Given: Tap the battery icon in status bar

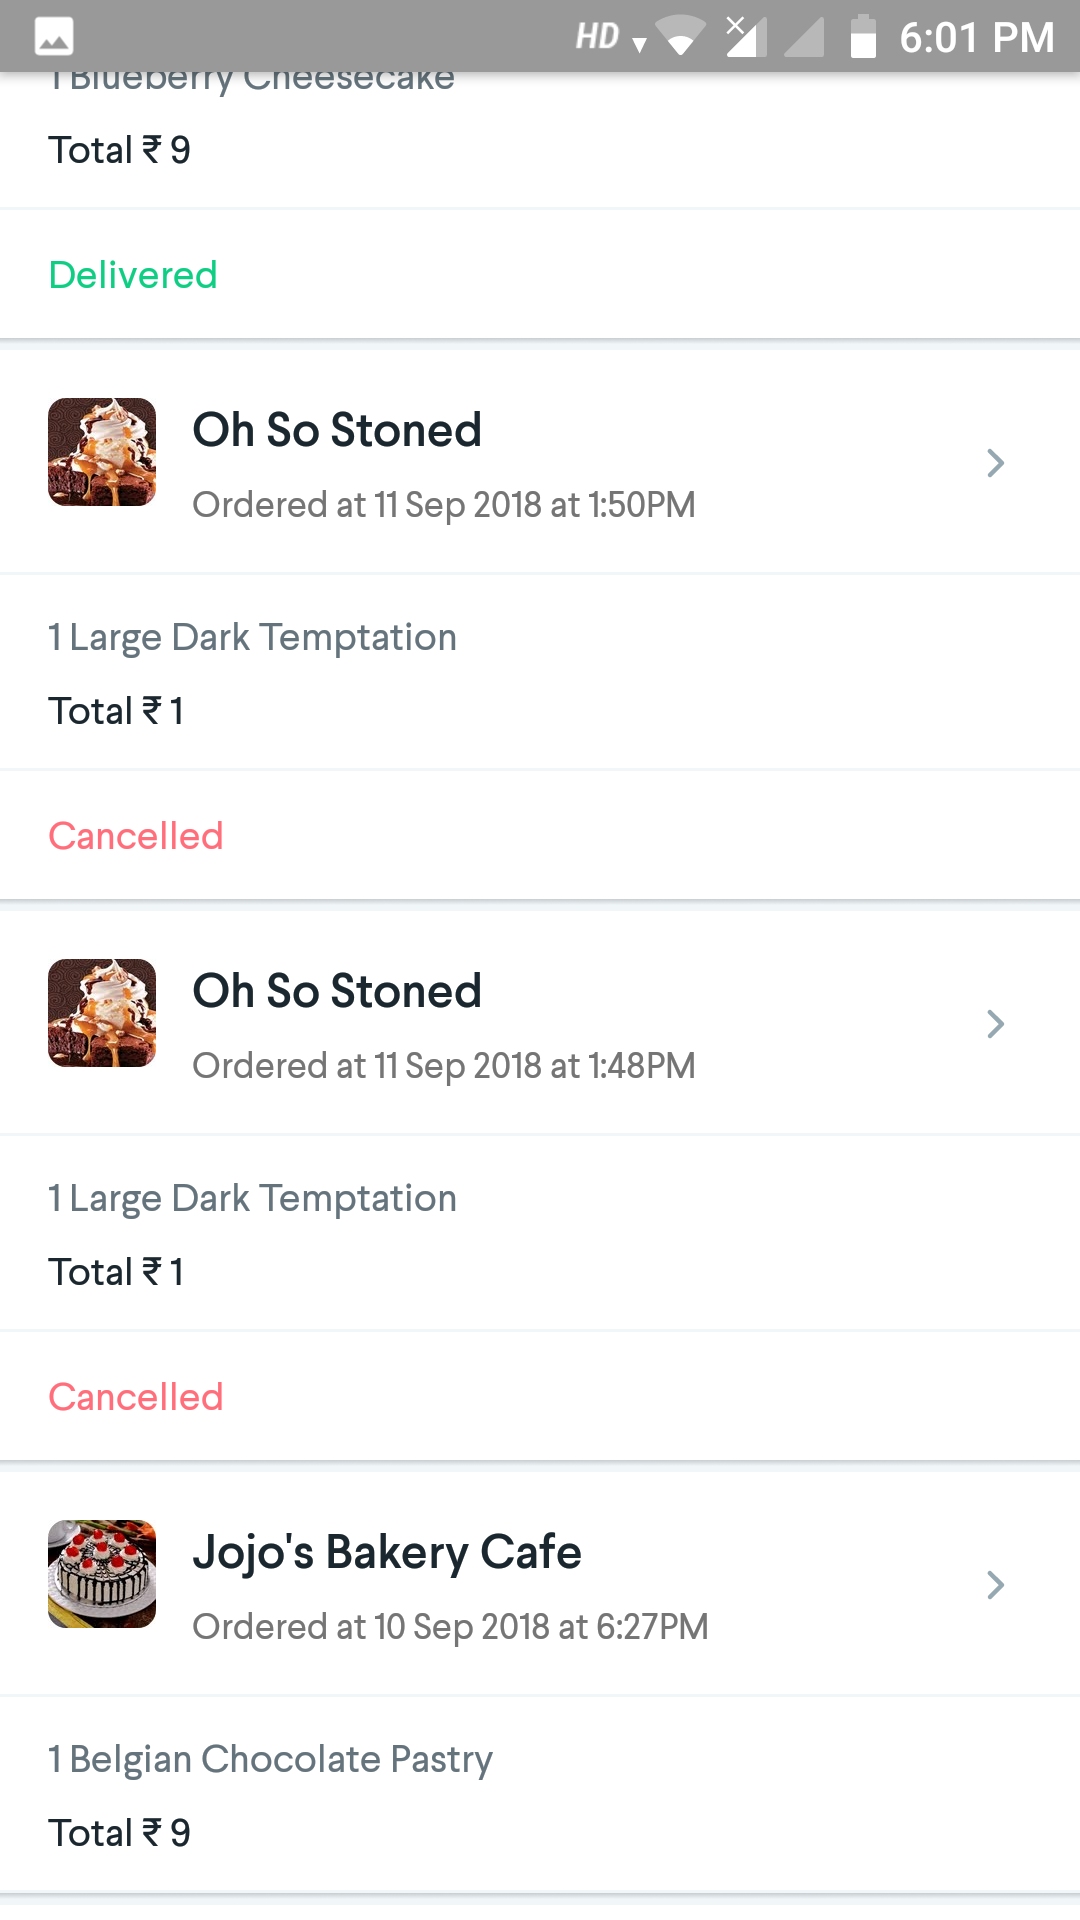Looking at the screenshot, I should [x=862, y=37].
